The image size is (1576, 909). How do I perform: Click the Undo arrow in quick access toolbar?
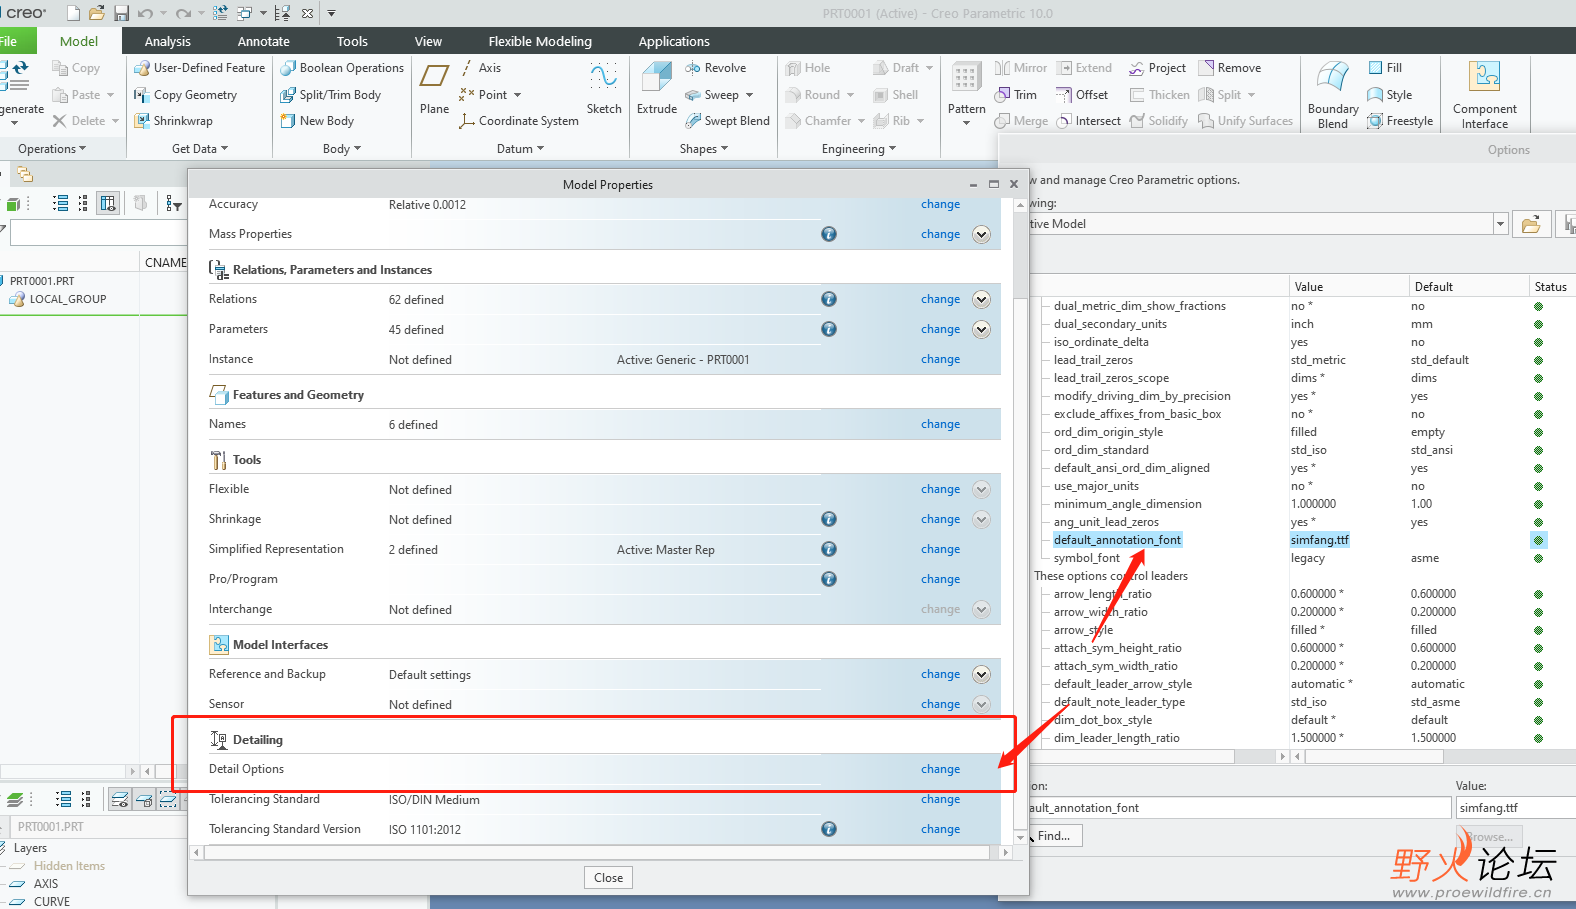[x=145, y=13]
